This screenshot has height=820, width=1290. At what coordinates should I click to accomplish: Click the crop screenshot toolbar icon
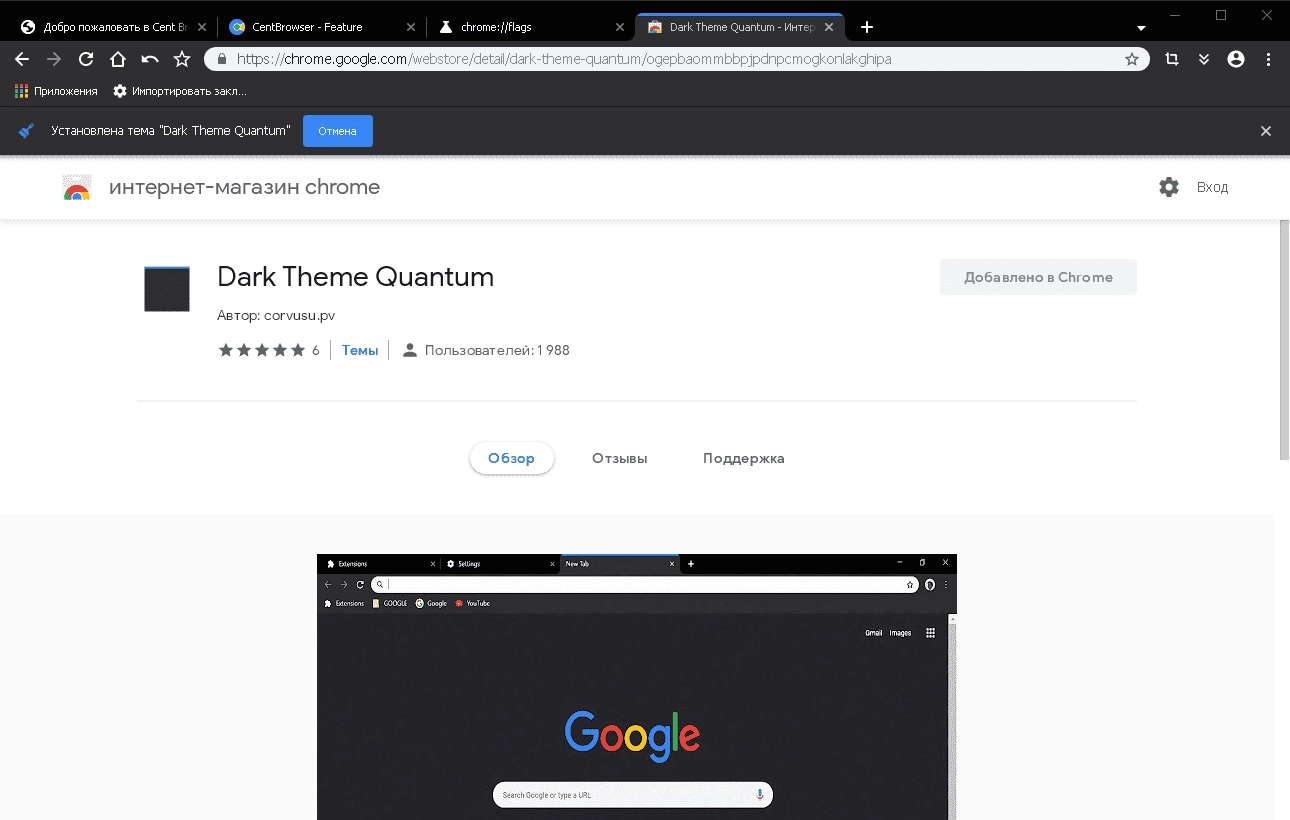point(1172,59)
